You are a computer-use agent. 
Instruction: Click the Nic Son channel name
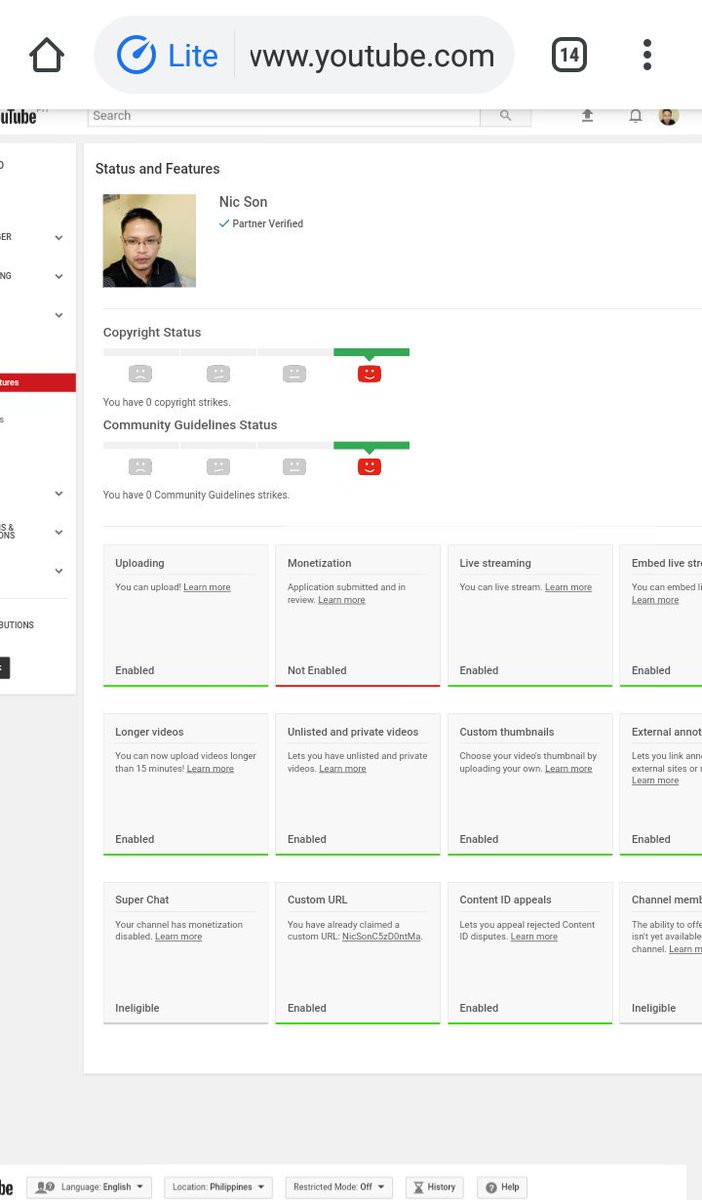[243, 202]
